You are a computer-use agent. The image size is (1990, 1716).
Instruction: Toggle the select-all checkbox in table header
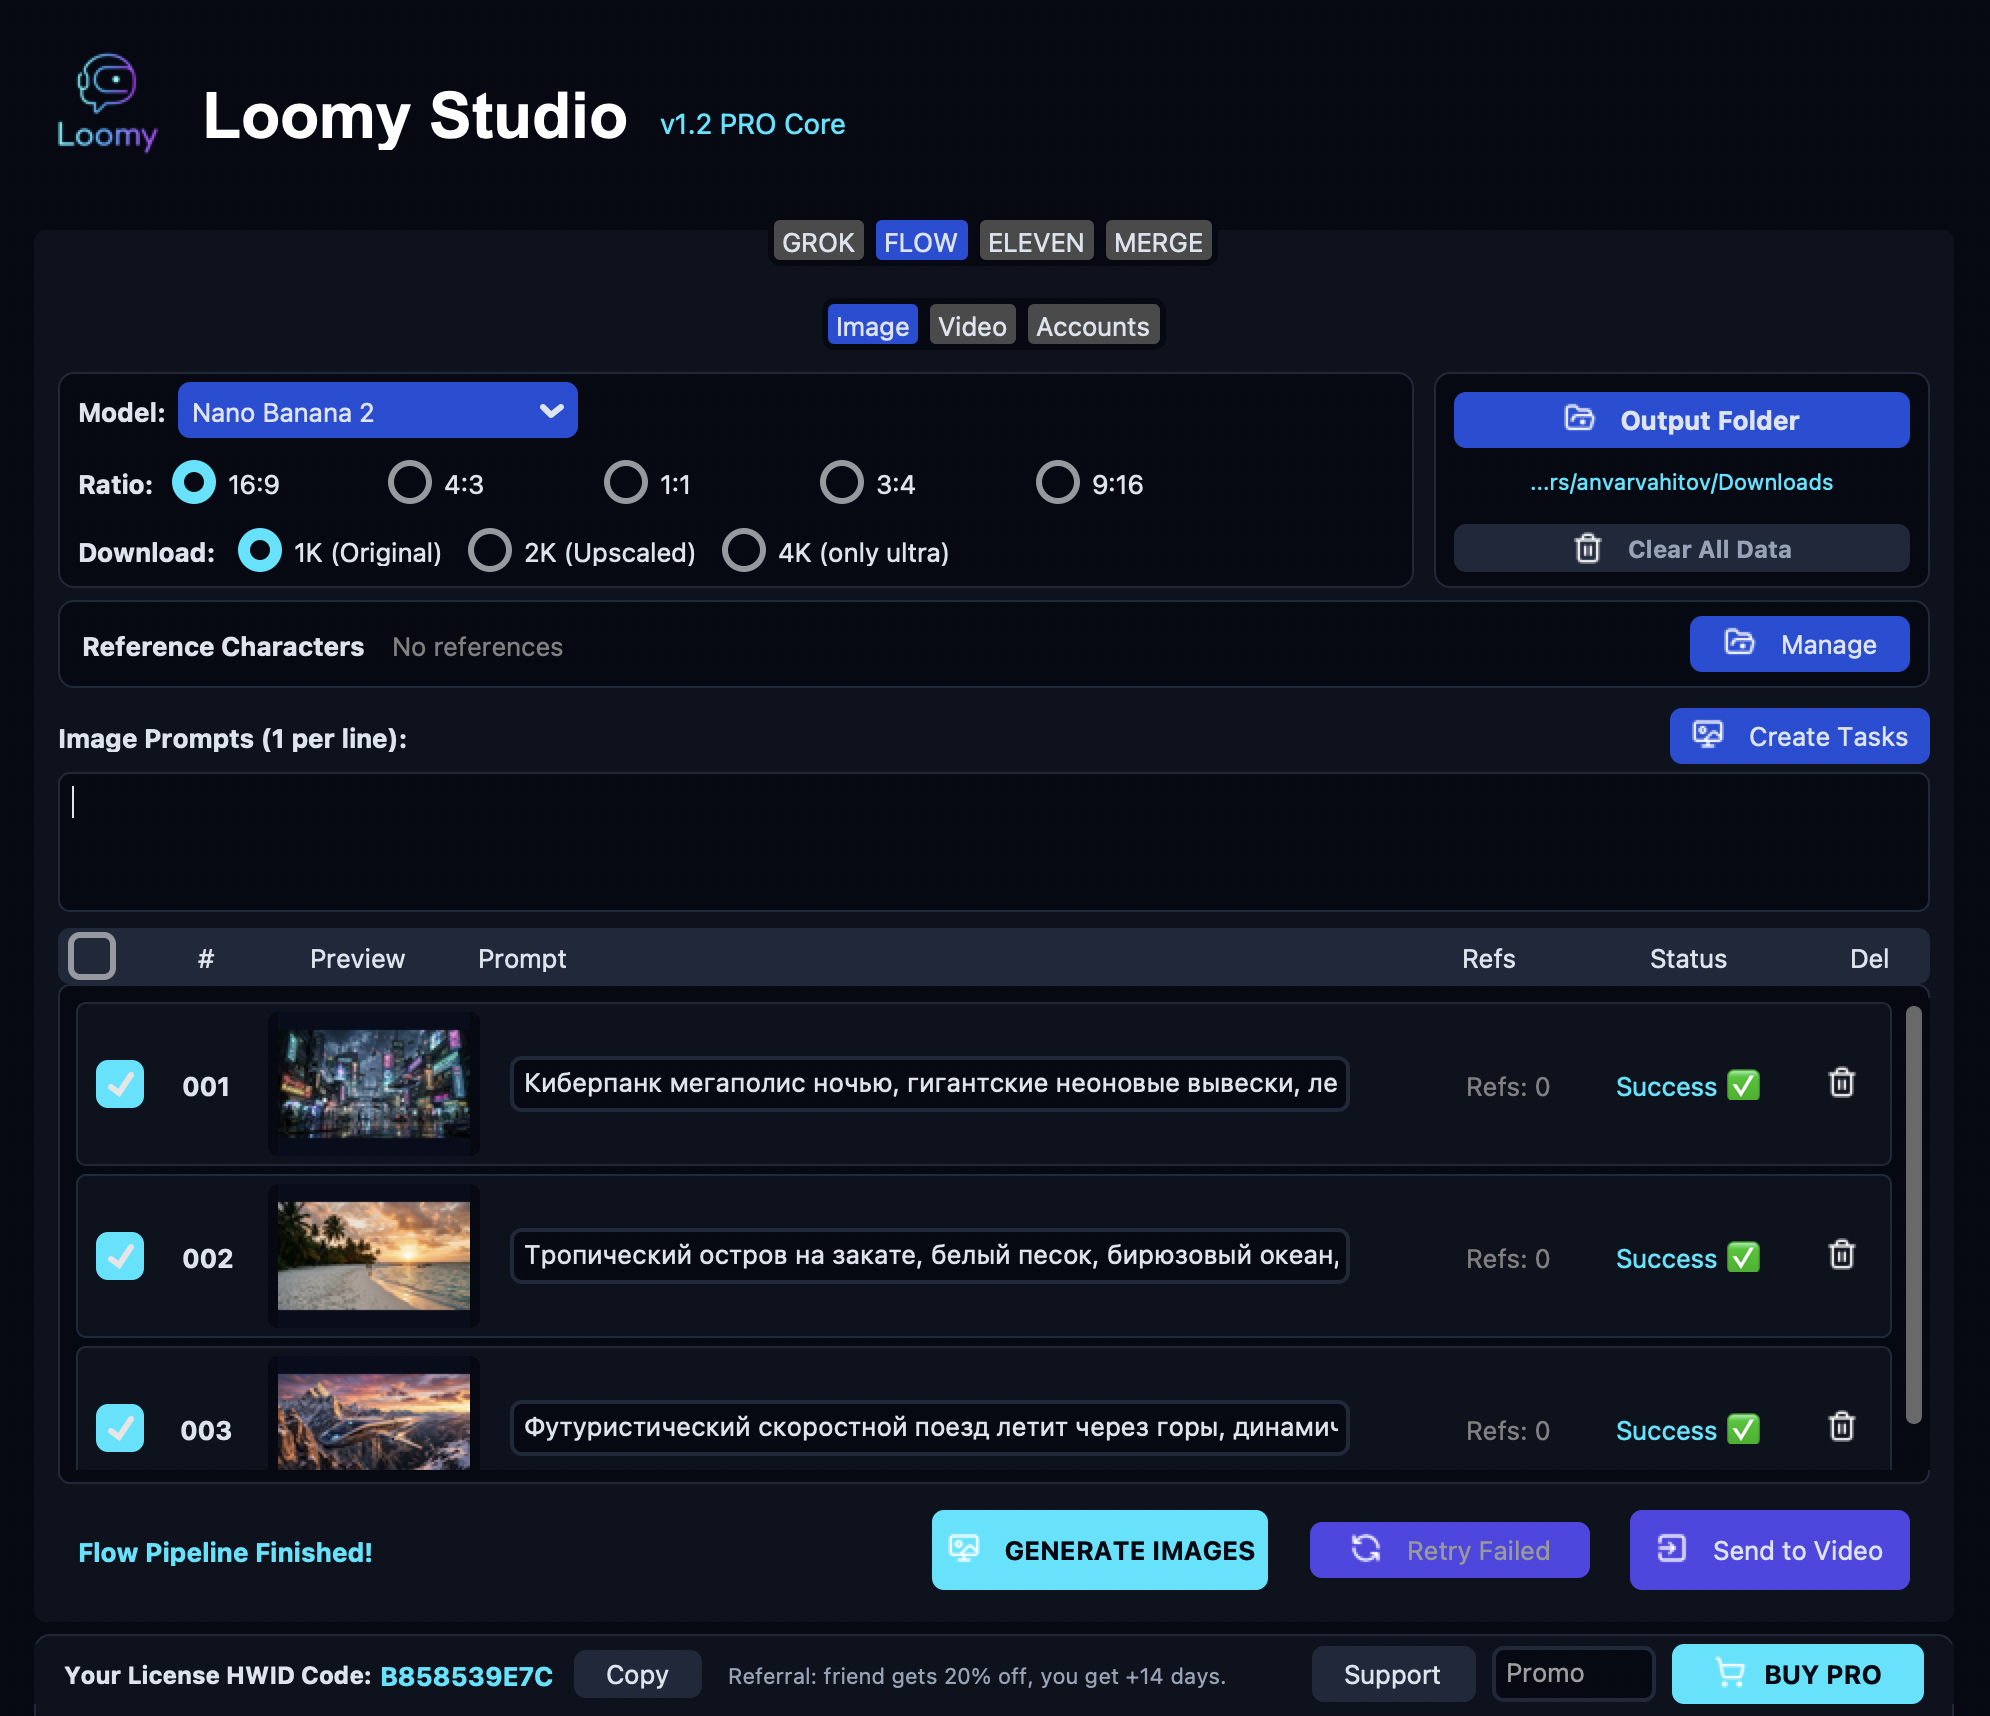[x=92, y=957]
